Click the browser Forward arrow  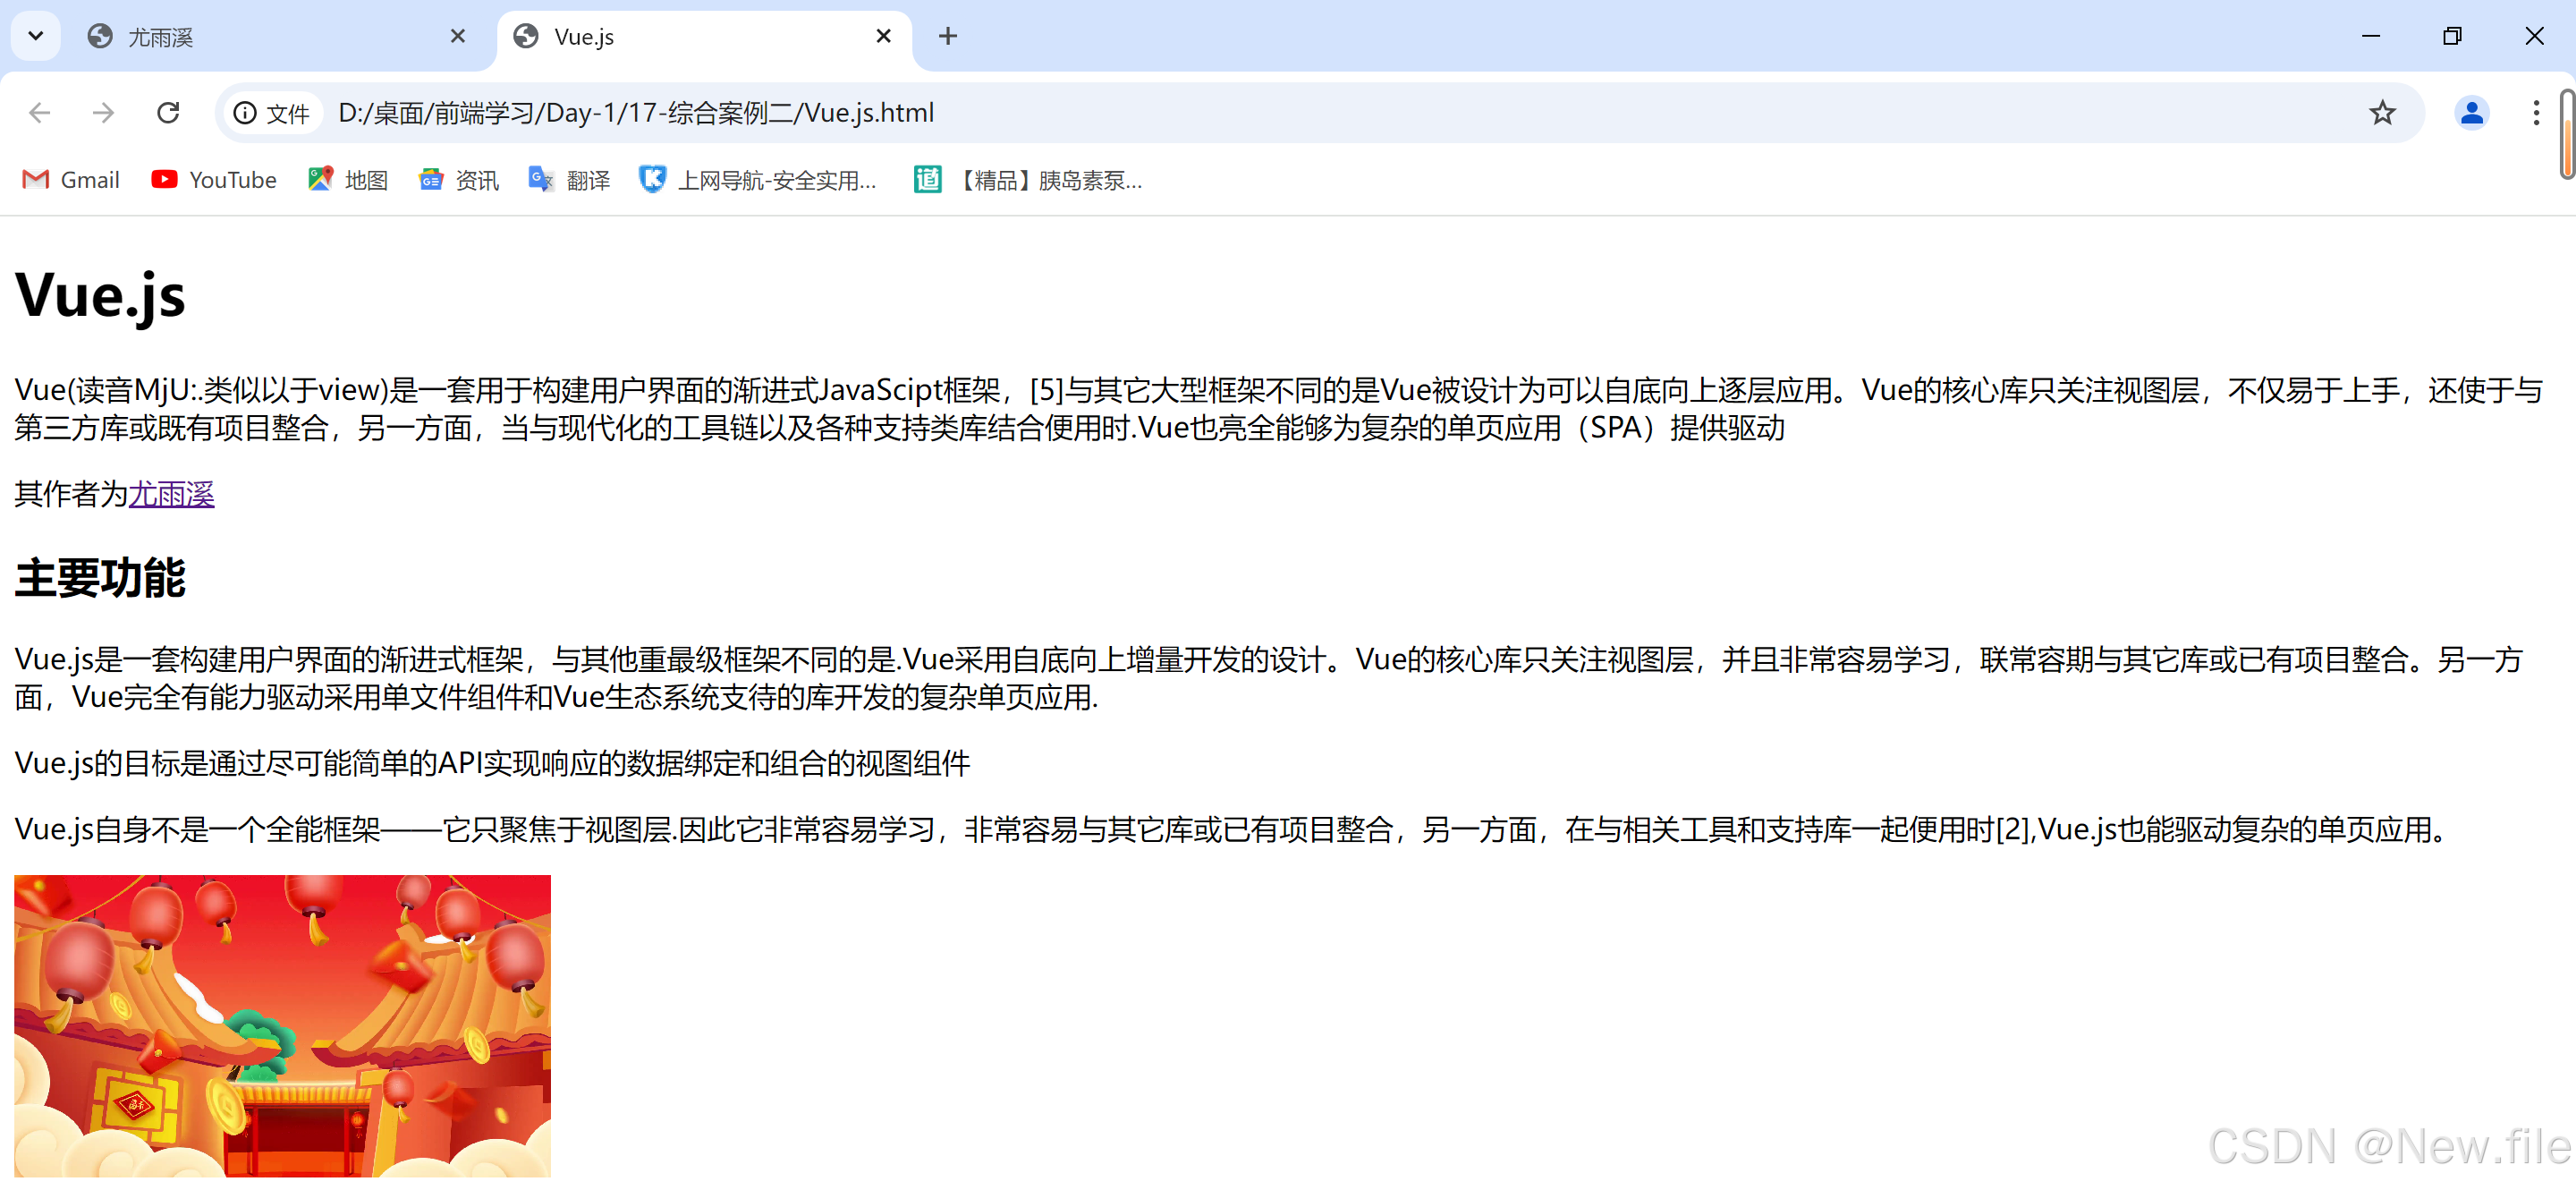103,113
